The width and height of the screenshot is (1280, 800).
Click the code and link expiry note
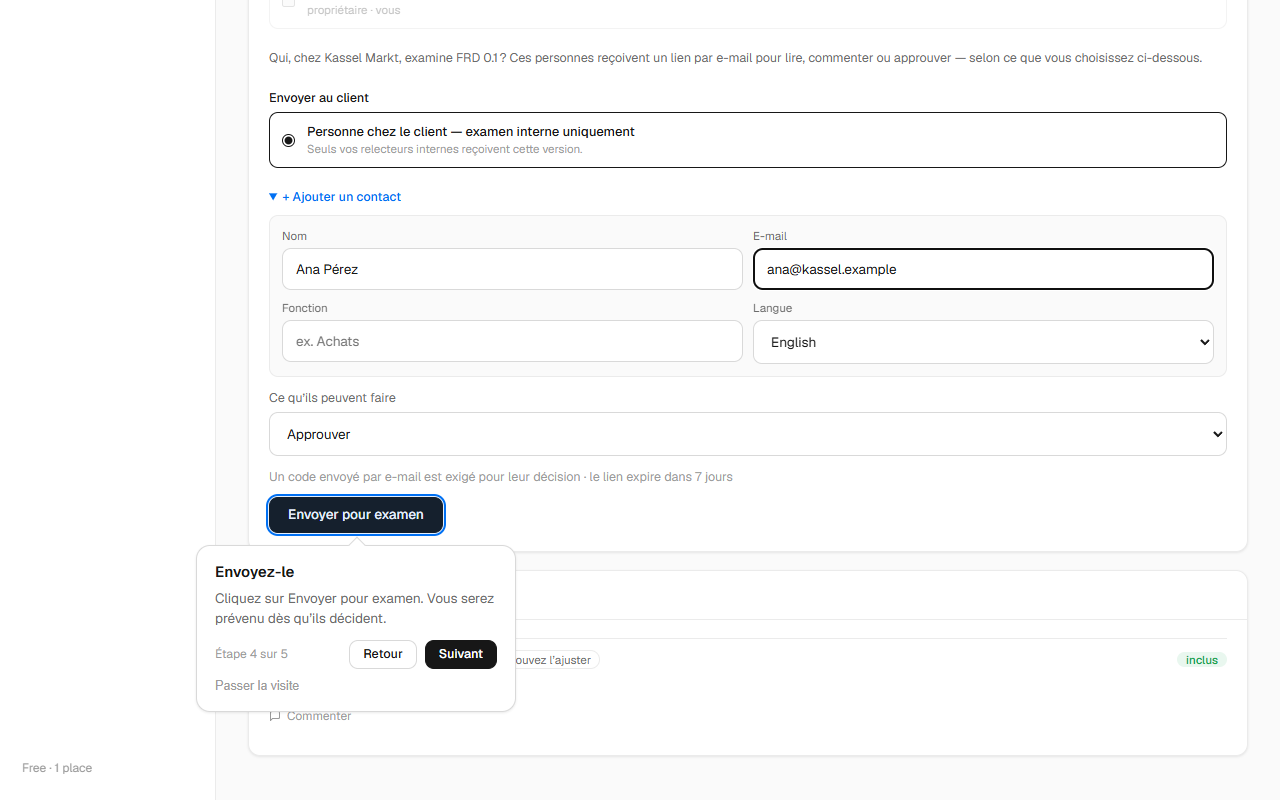pyautogui.click(x=501, y=477)
